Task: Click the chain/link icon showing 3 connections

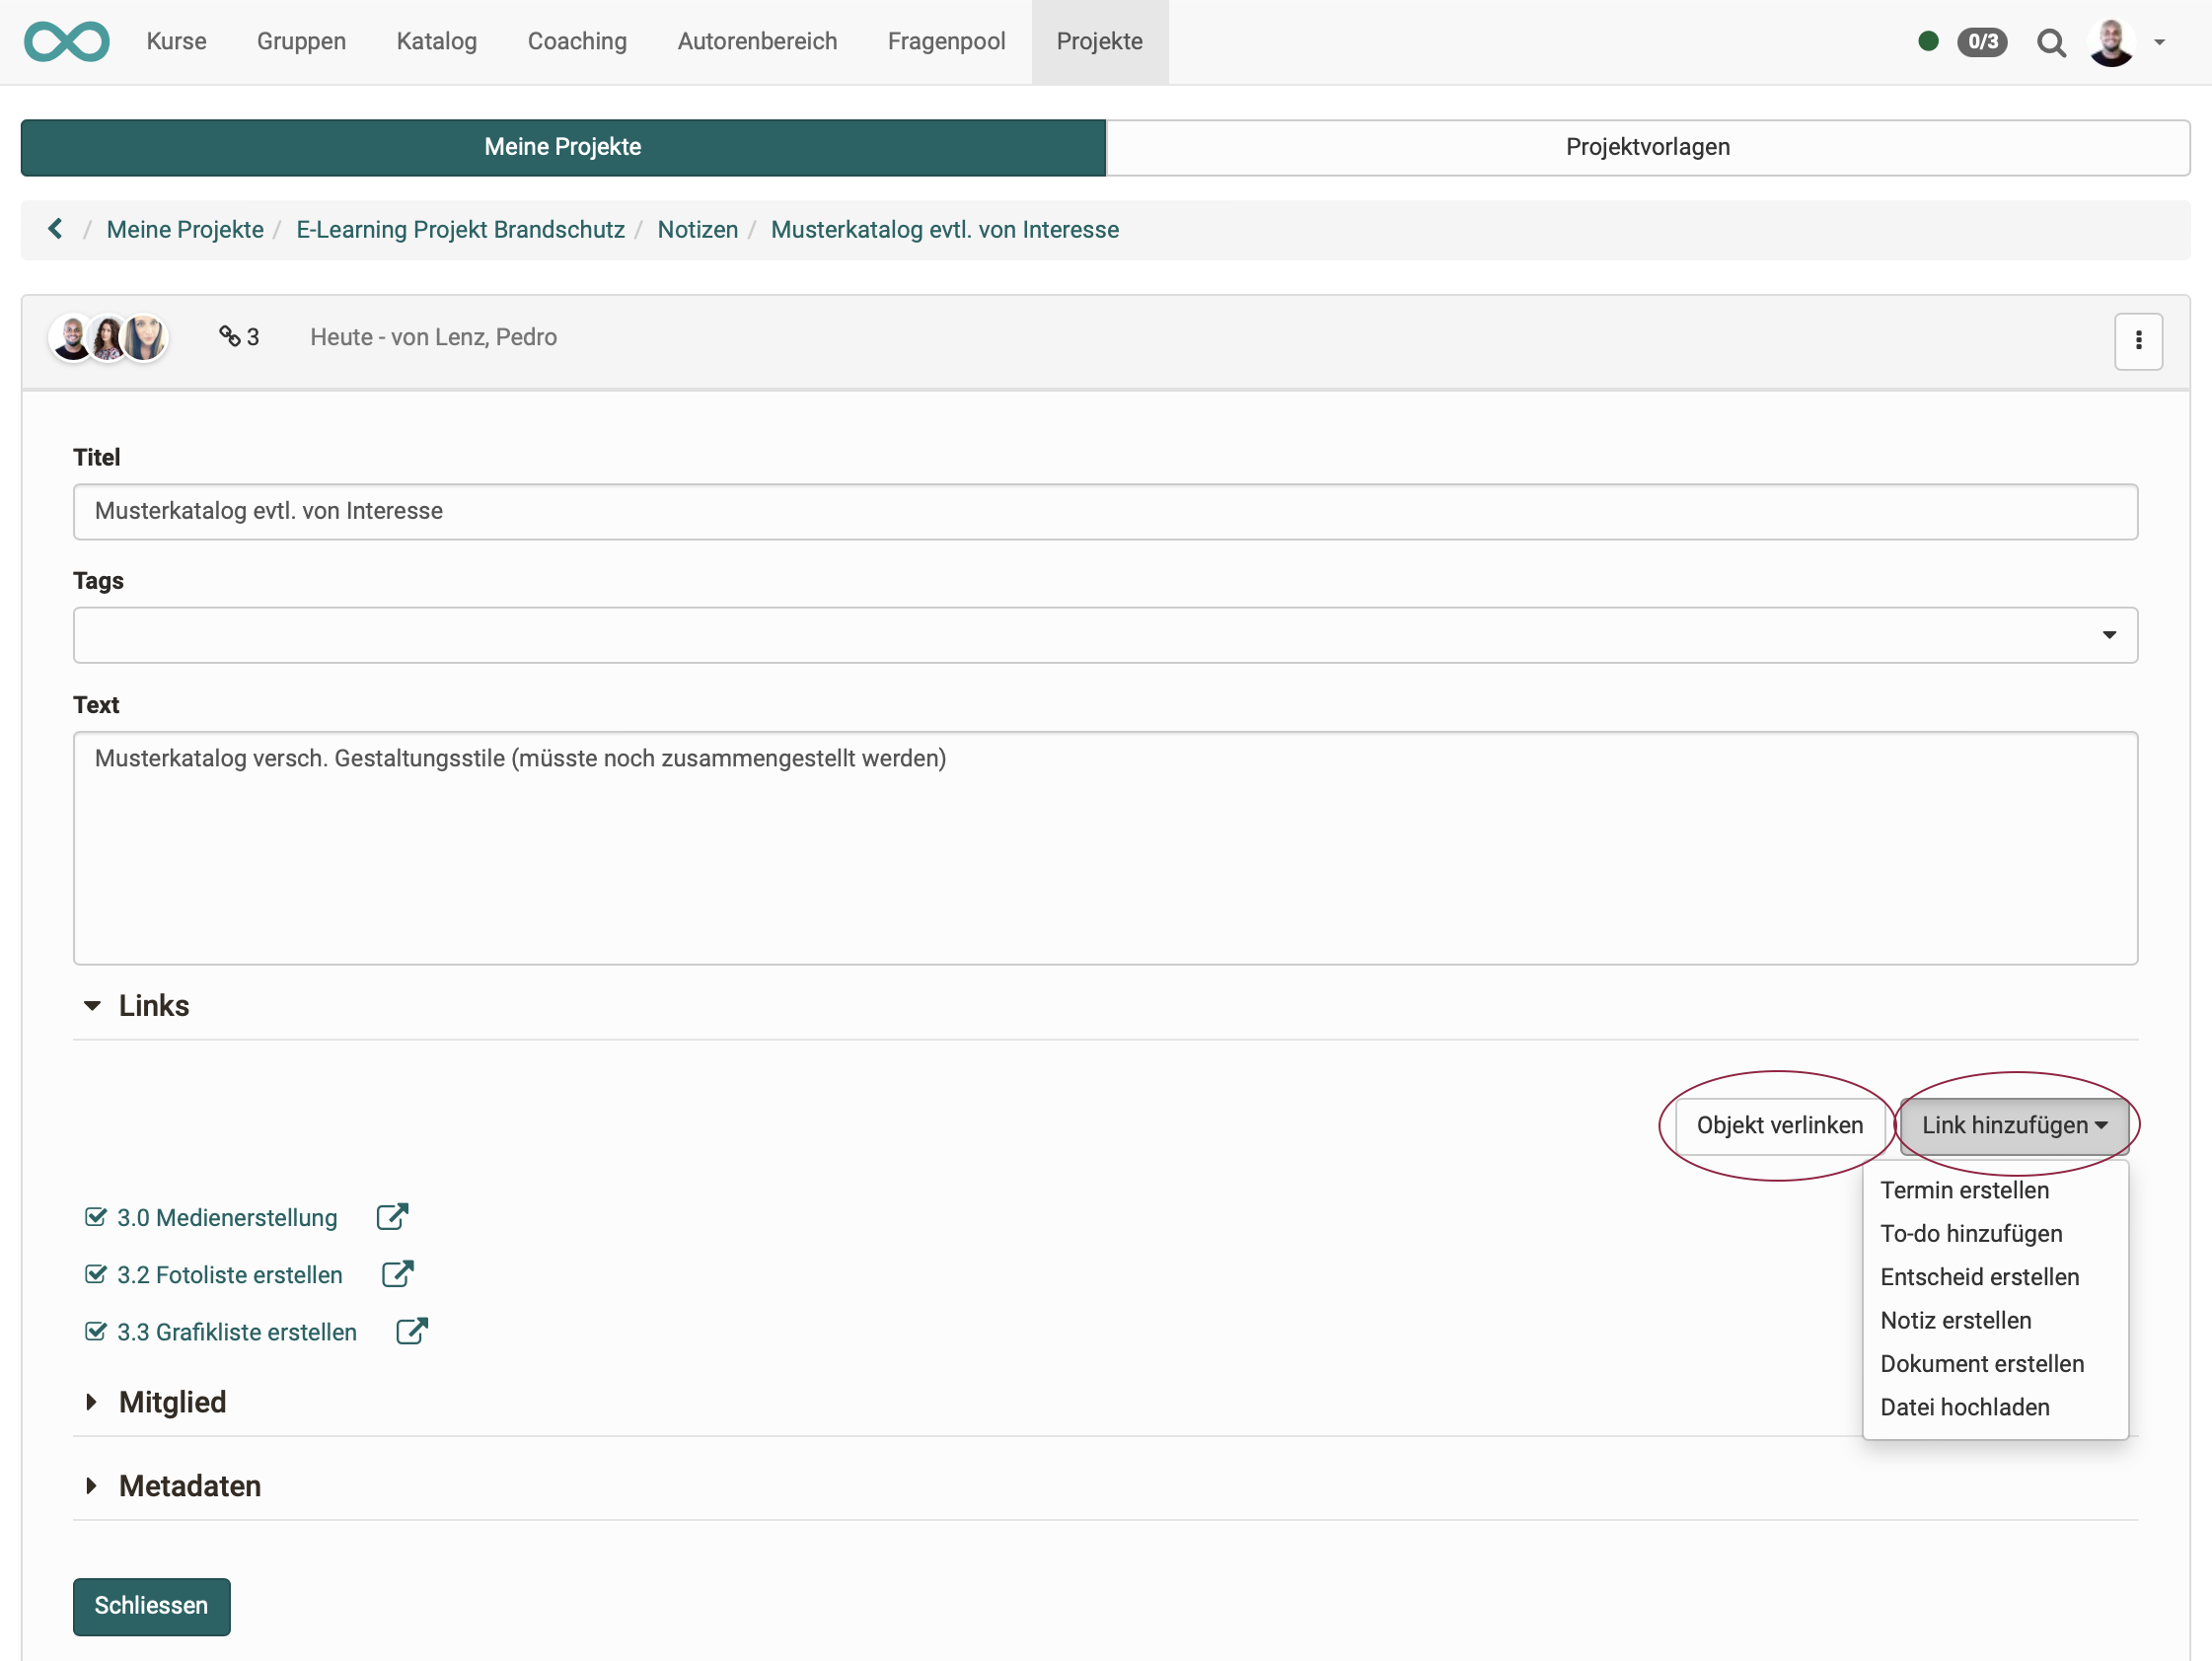Action: [229, 338]
